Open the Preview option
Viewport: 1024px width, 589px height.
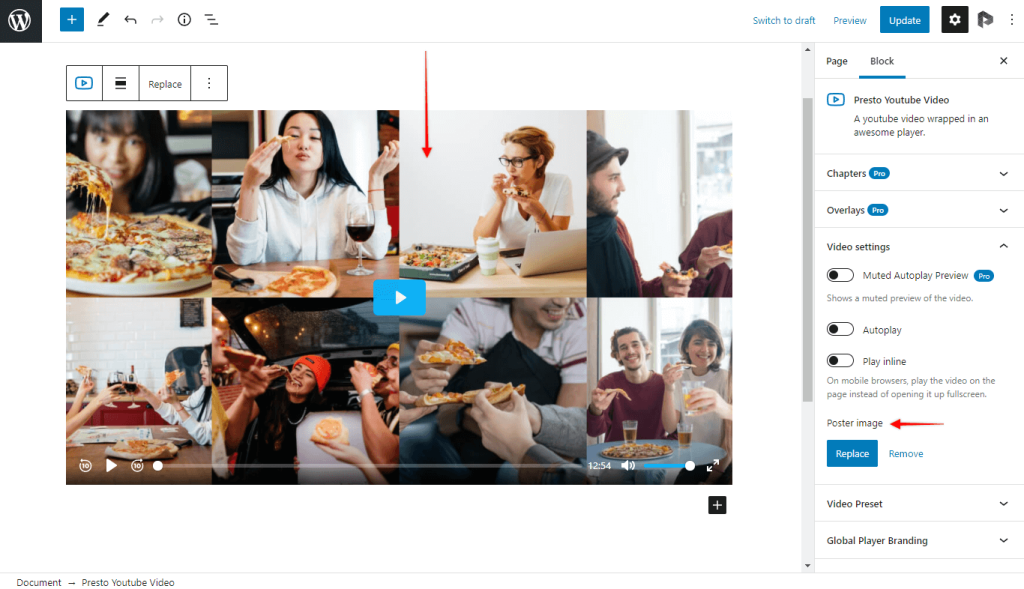point(850,20)
